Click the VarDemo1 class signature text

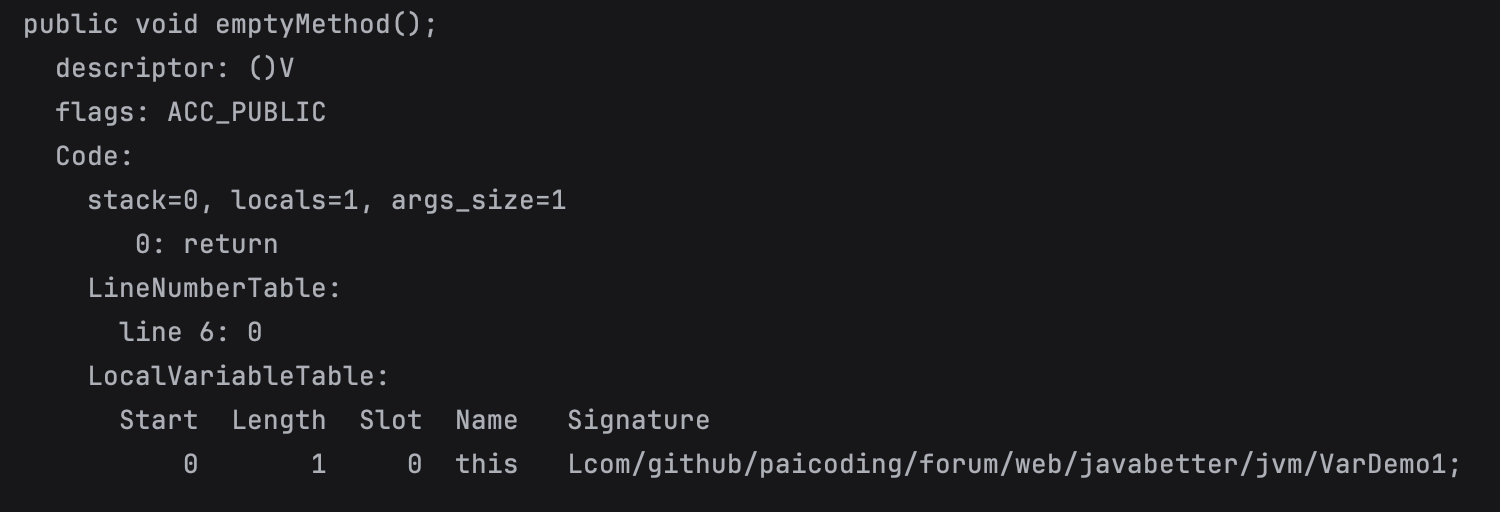1015,465
